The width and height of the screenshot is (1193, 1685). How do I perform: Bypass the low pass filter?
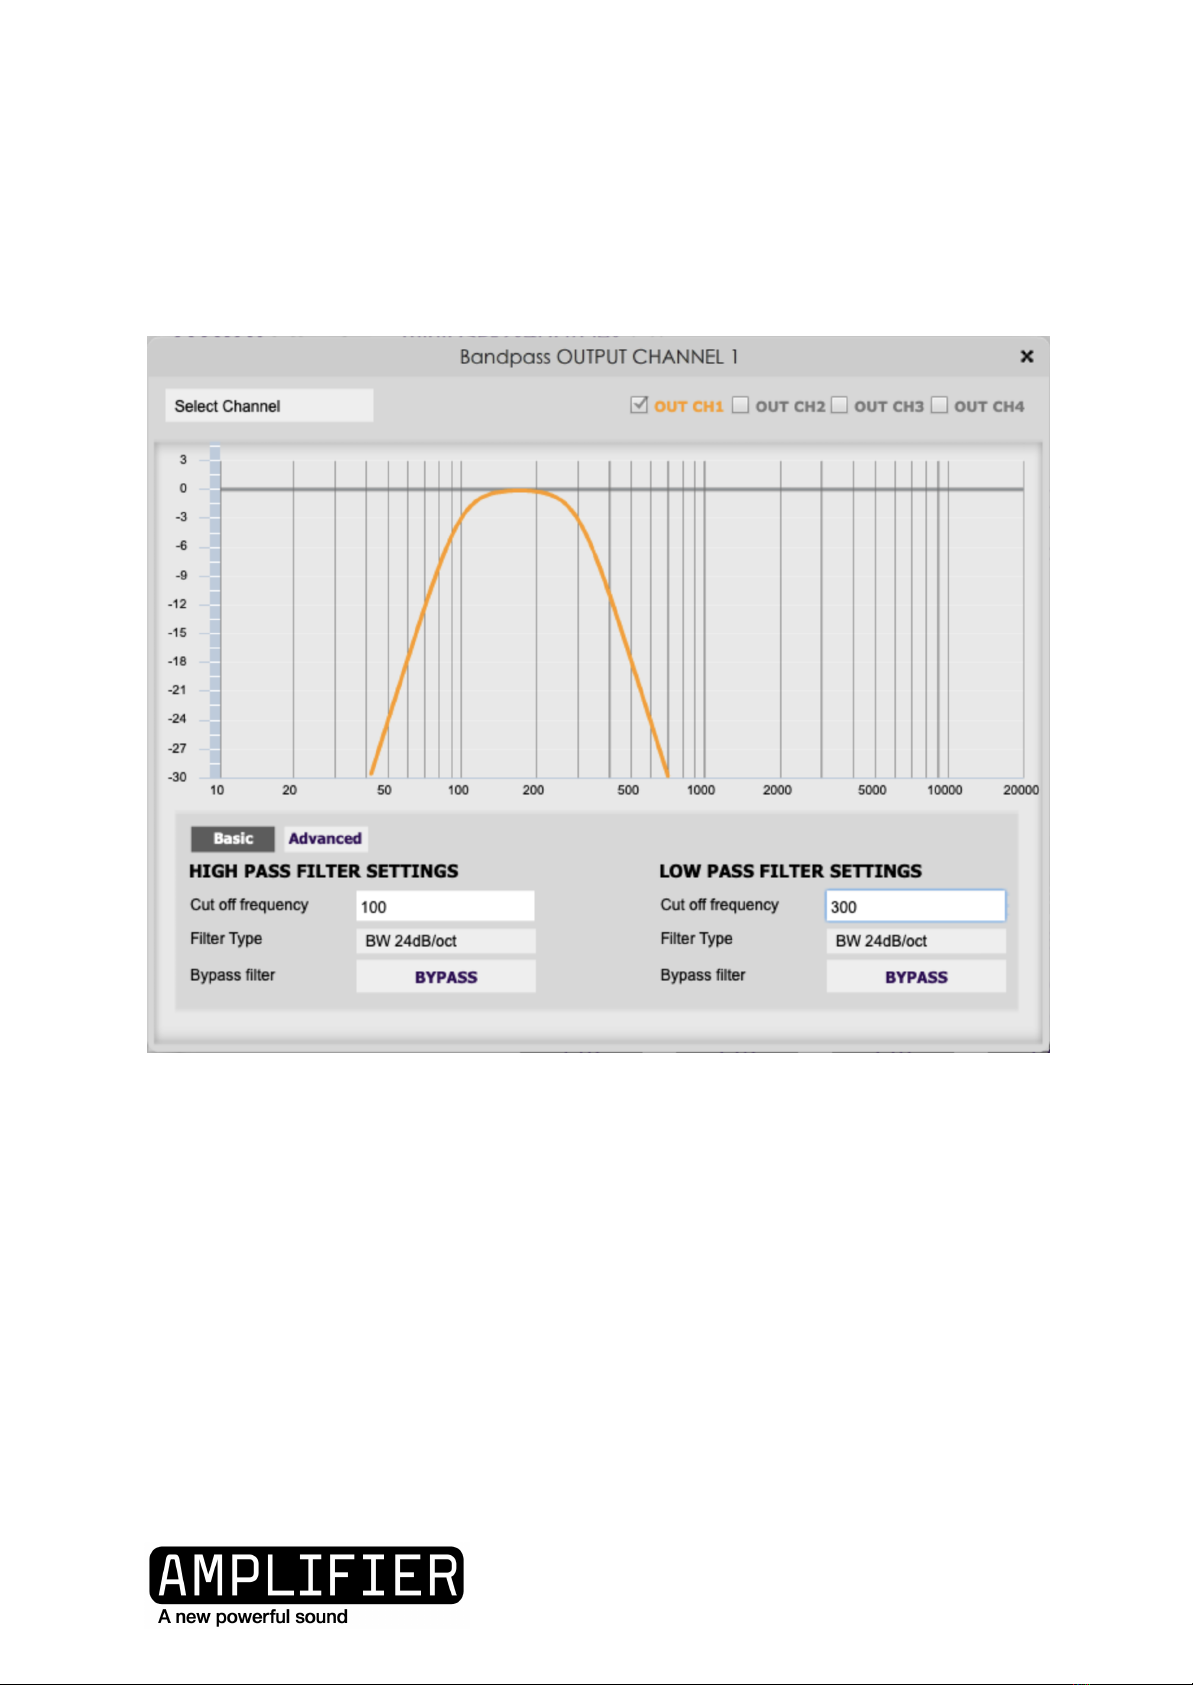click(x=916, y=977)
